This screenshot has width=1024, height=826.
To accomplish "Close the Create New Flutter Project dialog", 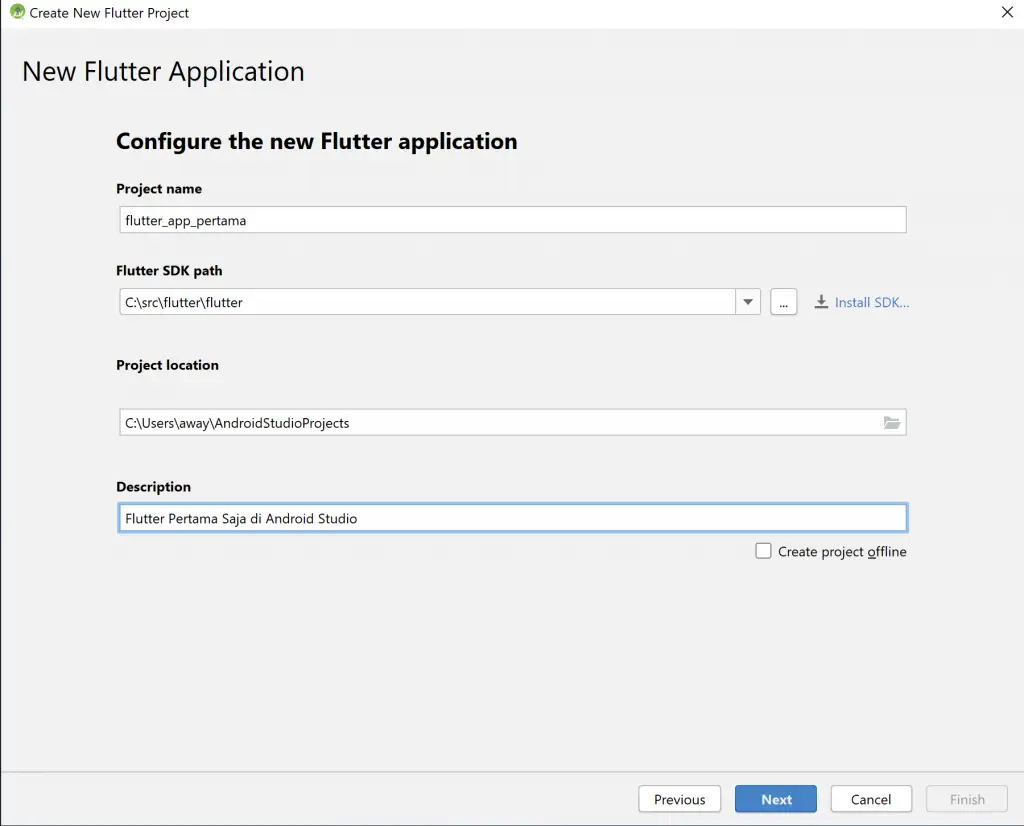I will 1007,13.
